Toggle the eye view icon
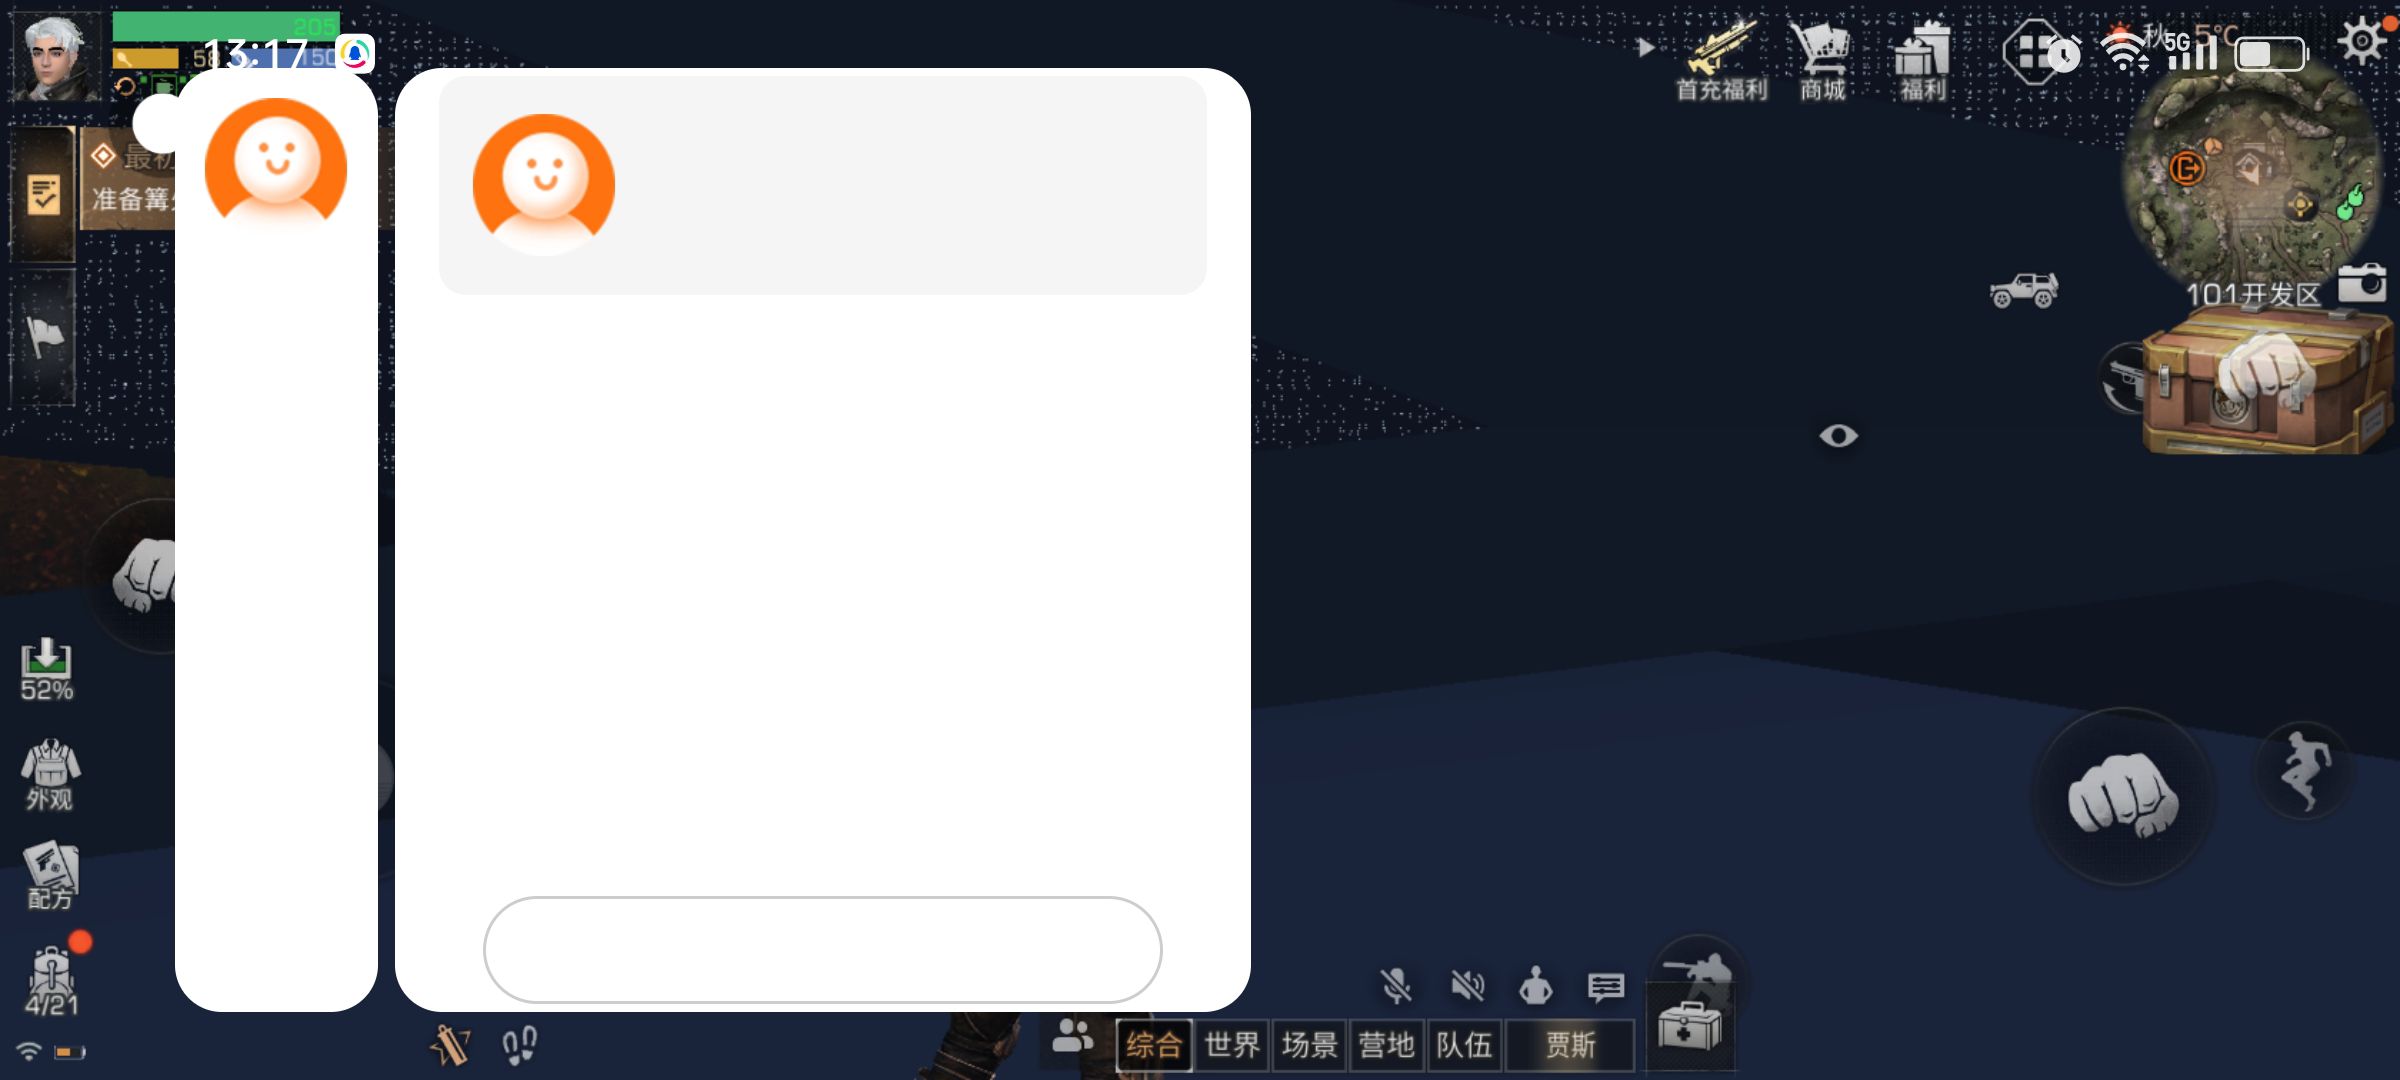2400x1080 pixels. 1838,436
